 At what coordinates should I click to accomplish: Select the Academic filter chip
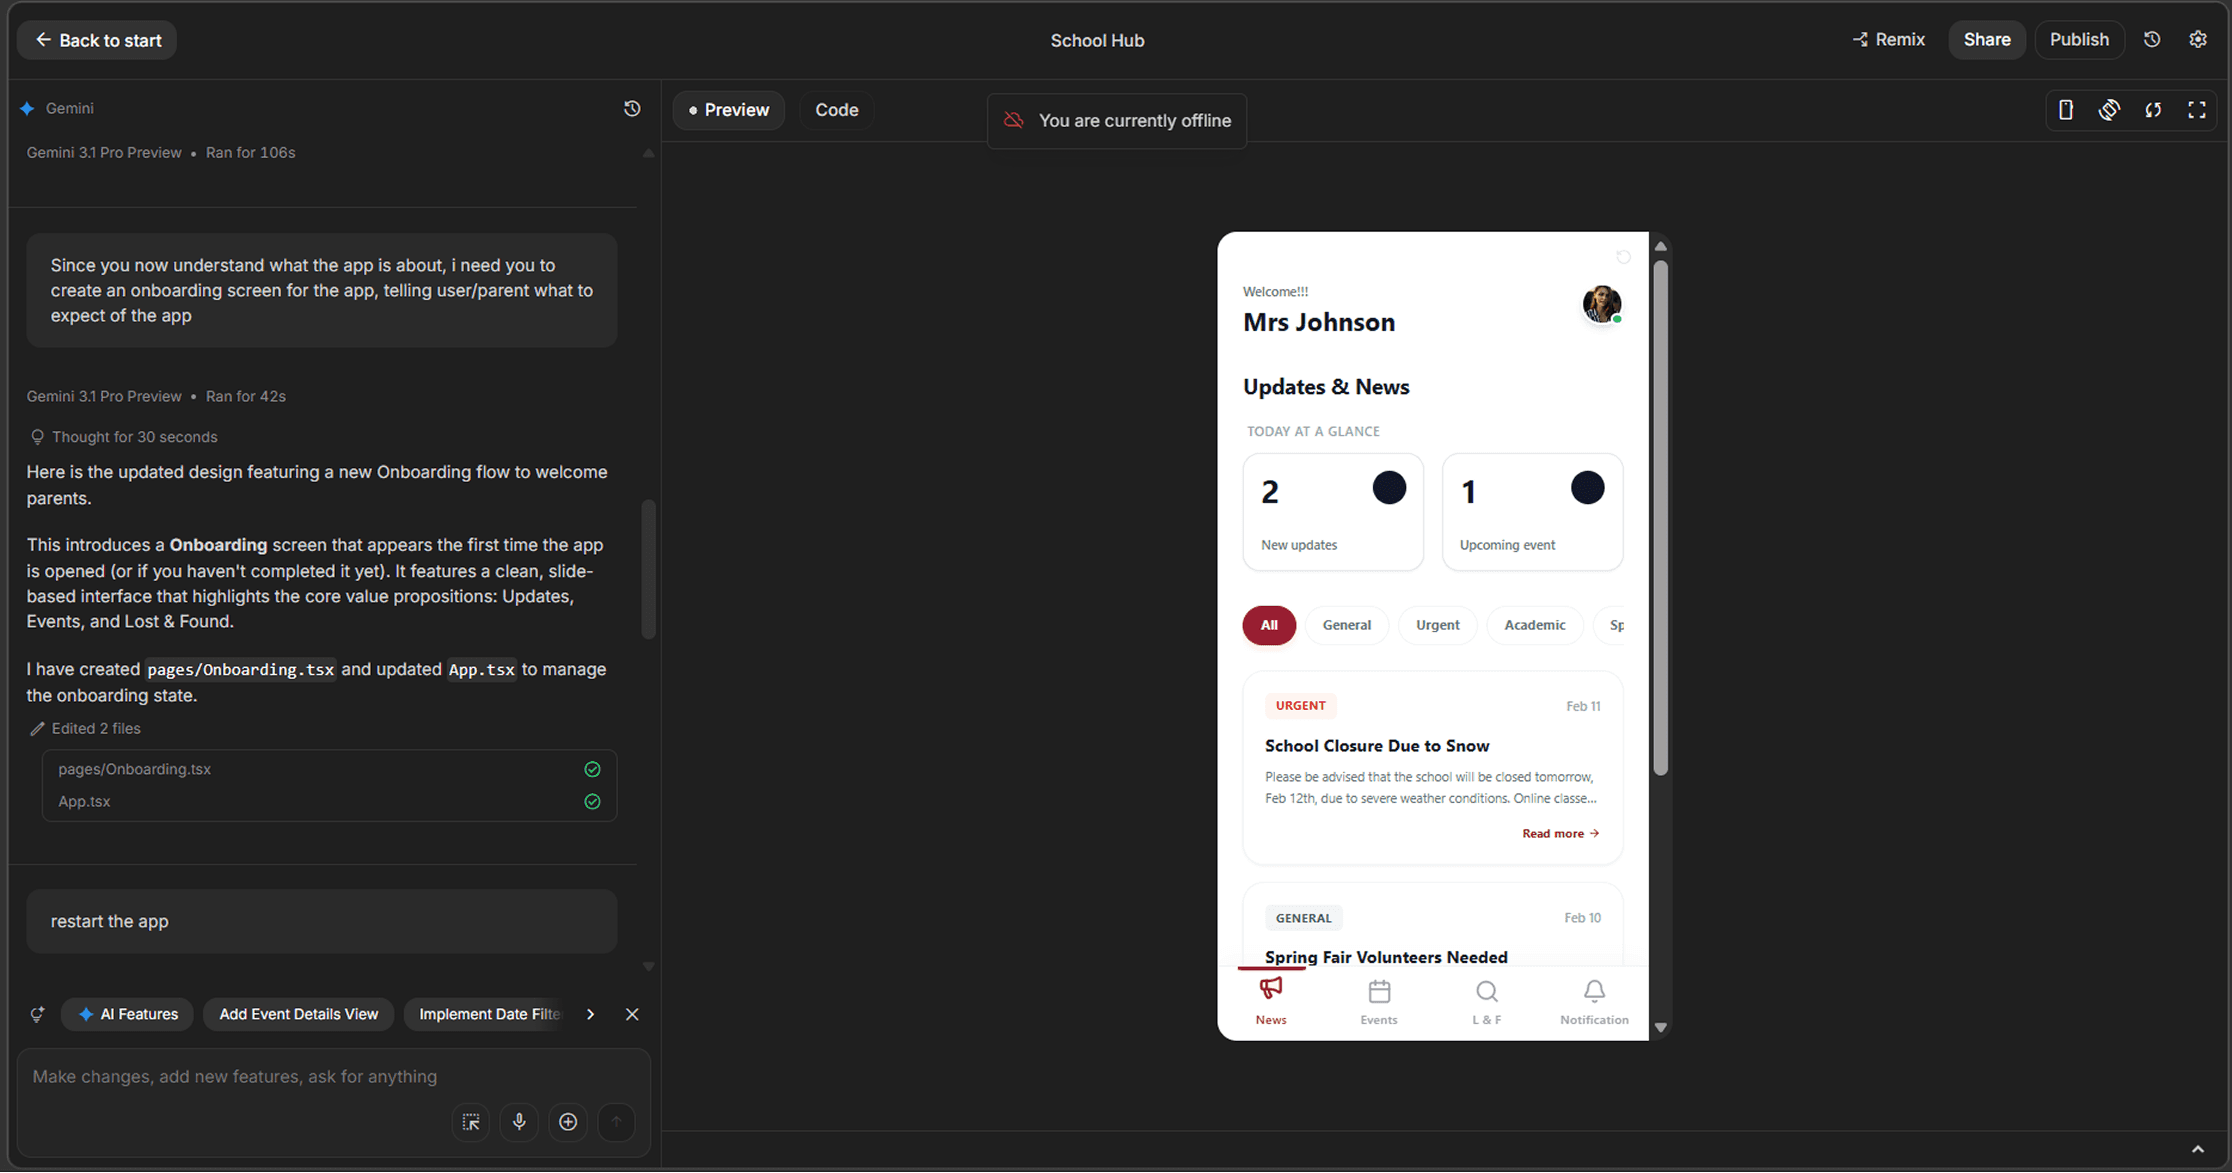pyautogui.click(x=1534, y=625)
